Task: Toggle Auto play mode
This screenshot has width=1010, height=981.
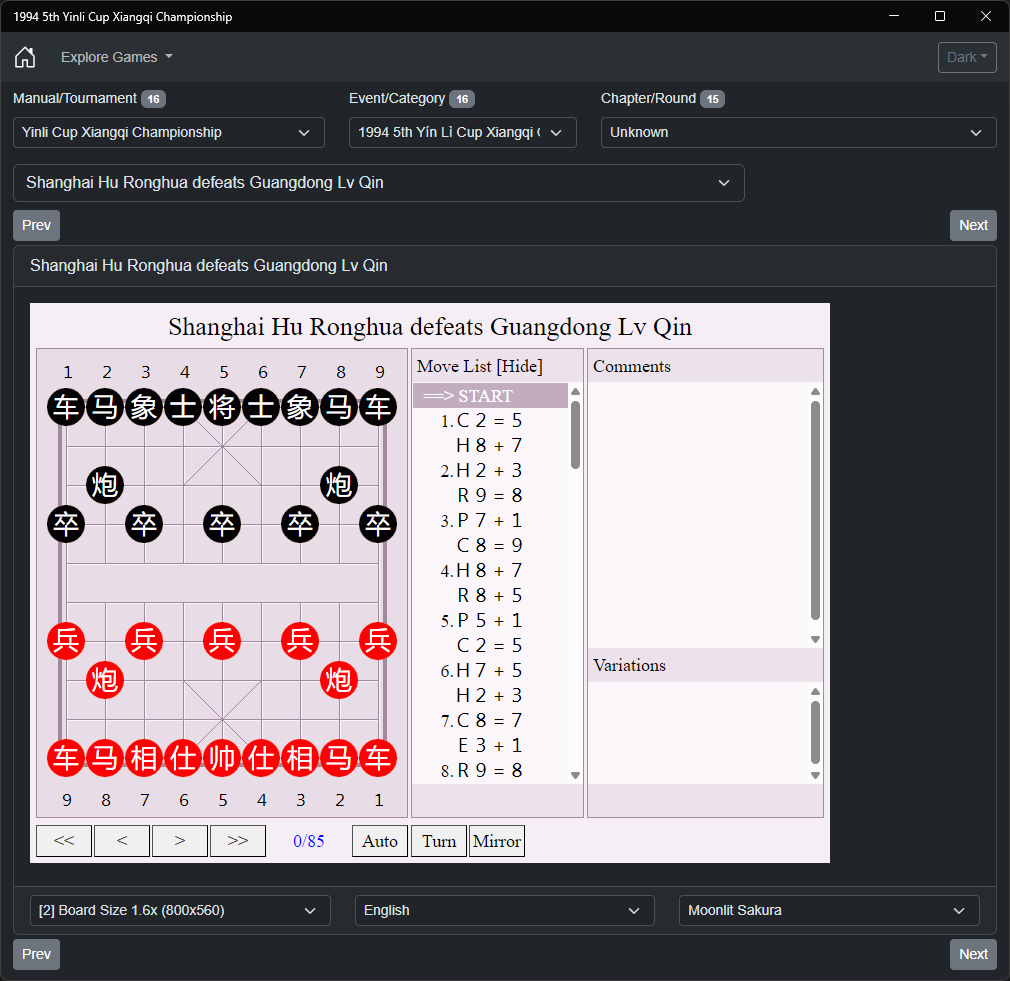Action: pyautogui.click(x=380, y=841)
